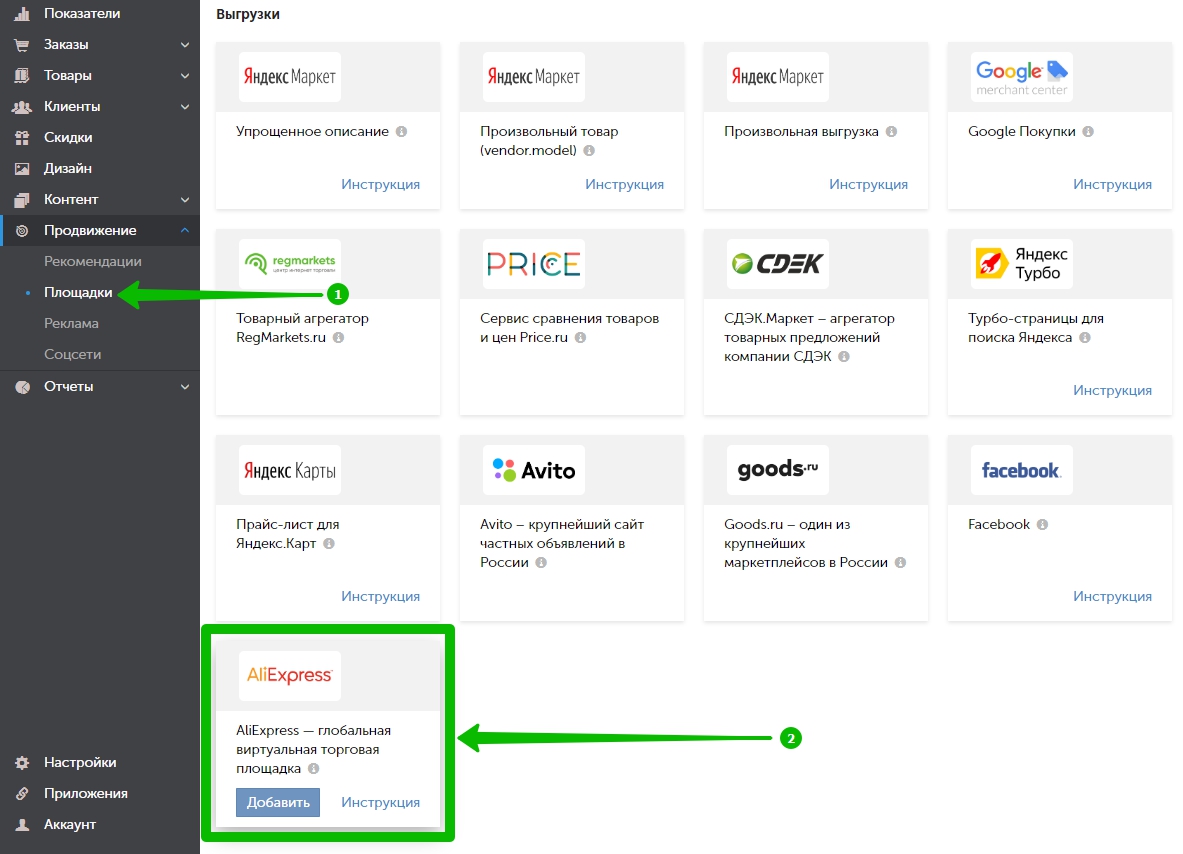Click info icon after компании СДЭК text
The width and height of the screenshot is (1183, 854).
[843, 356]
